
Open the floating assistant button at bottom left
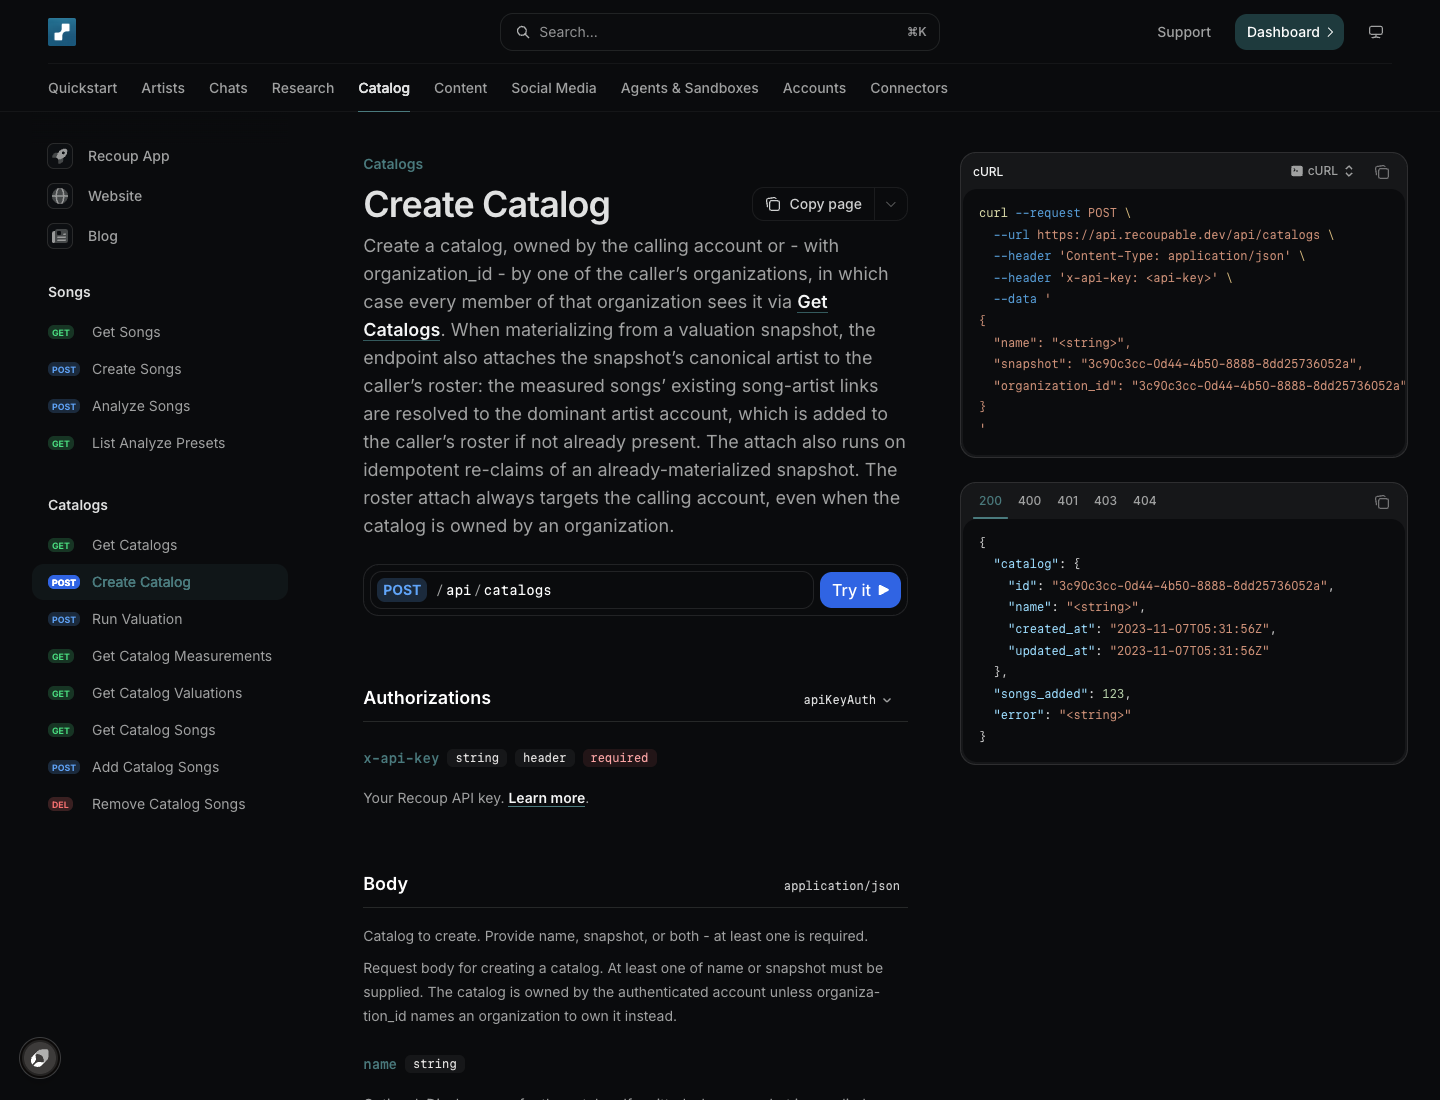click(x=40, y=1058)
